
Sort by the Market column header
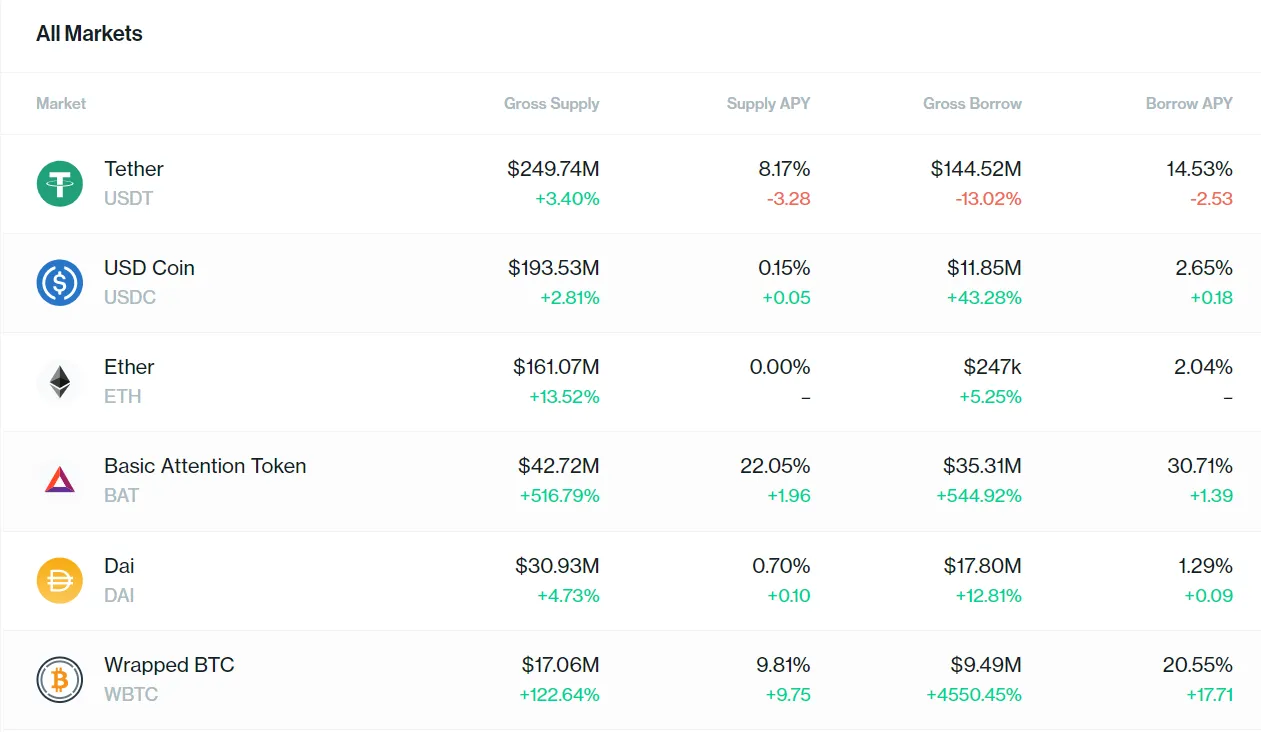[61, 103]
